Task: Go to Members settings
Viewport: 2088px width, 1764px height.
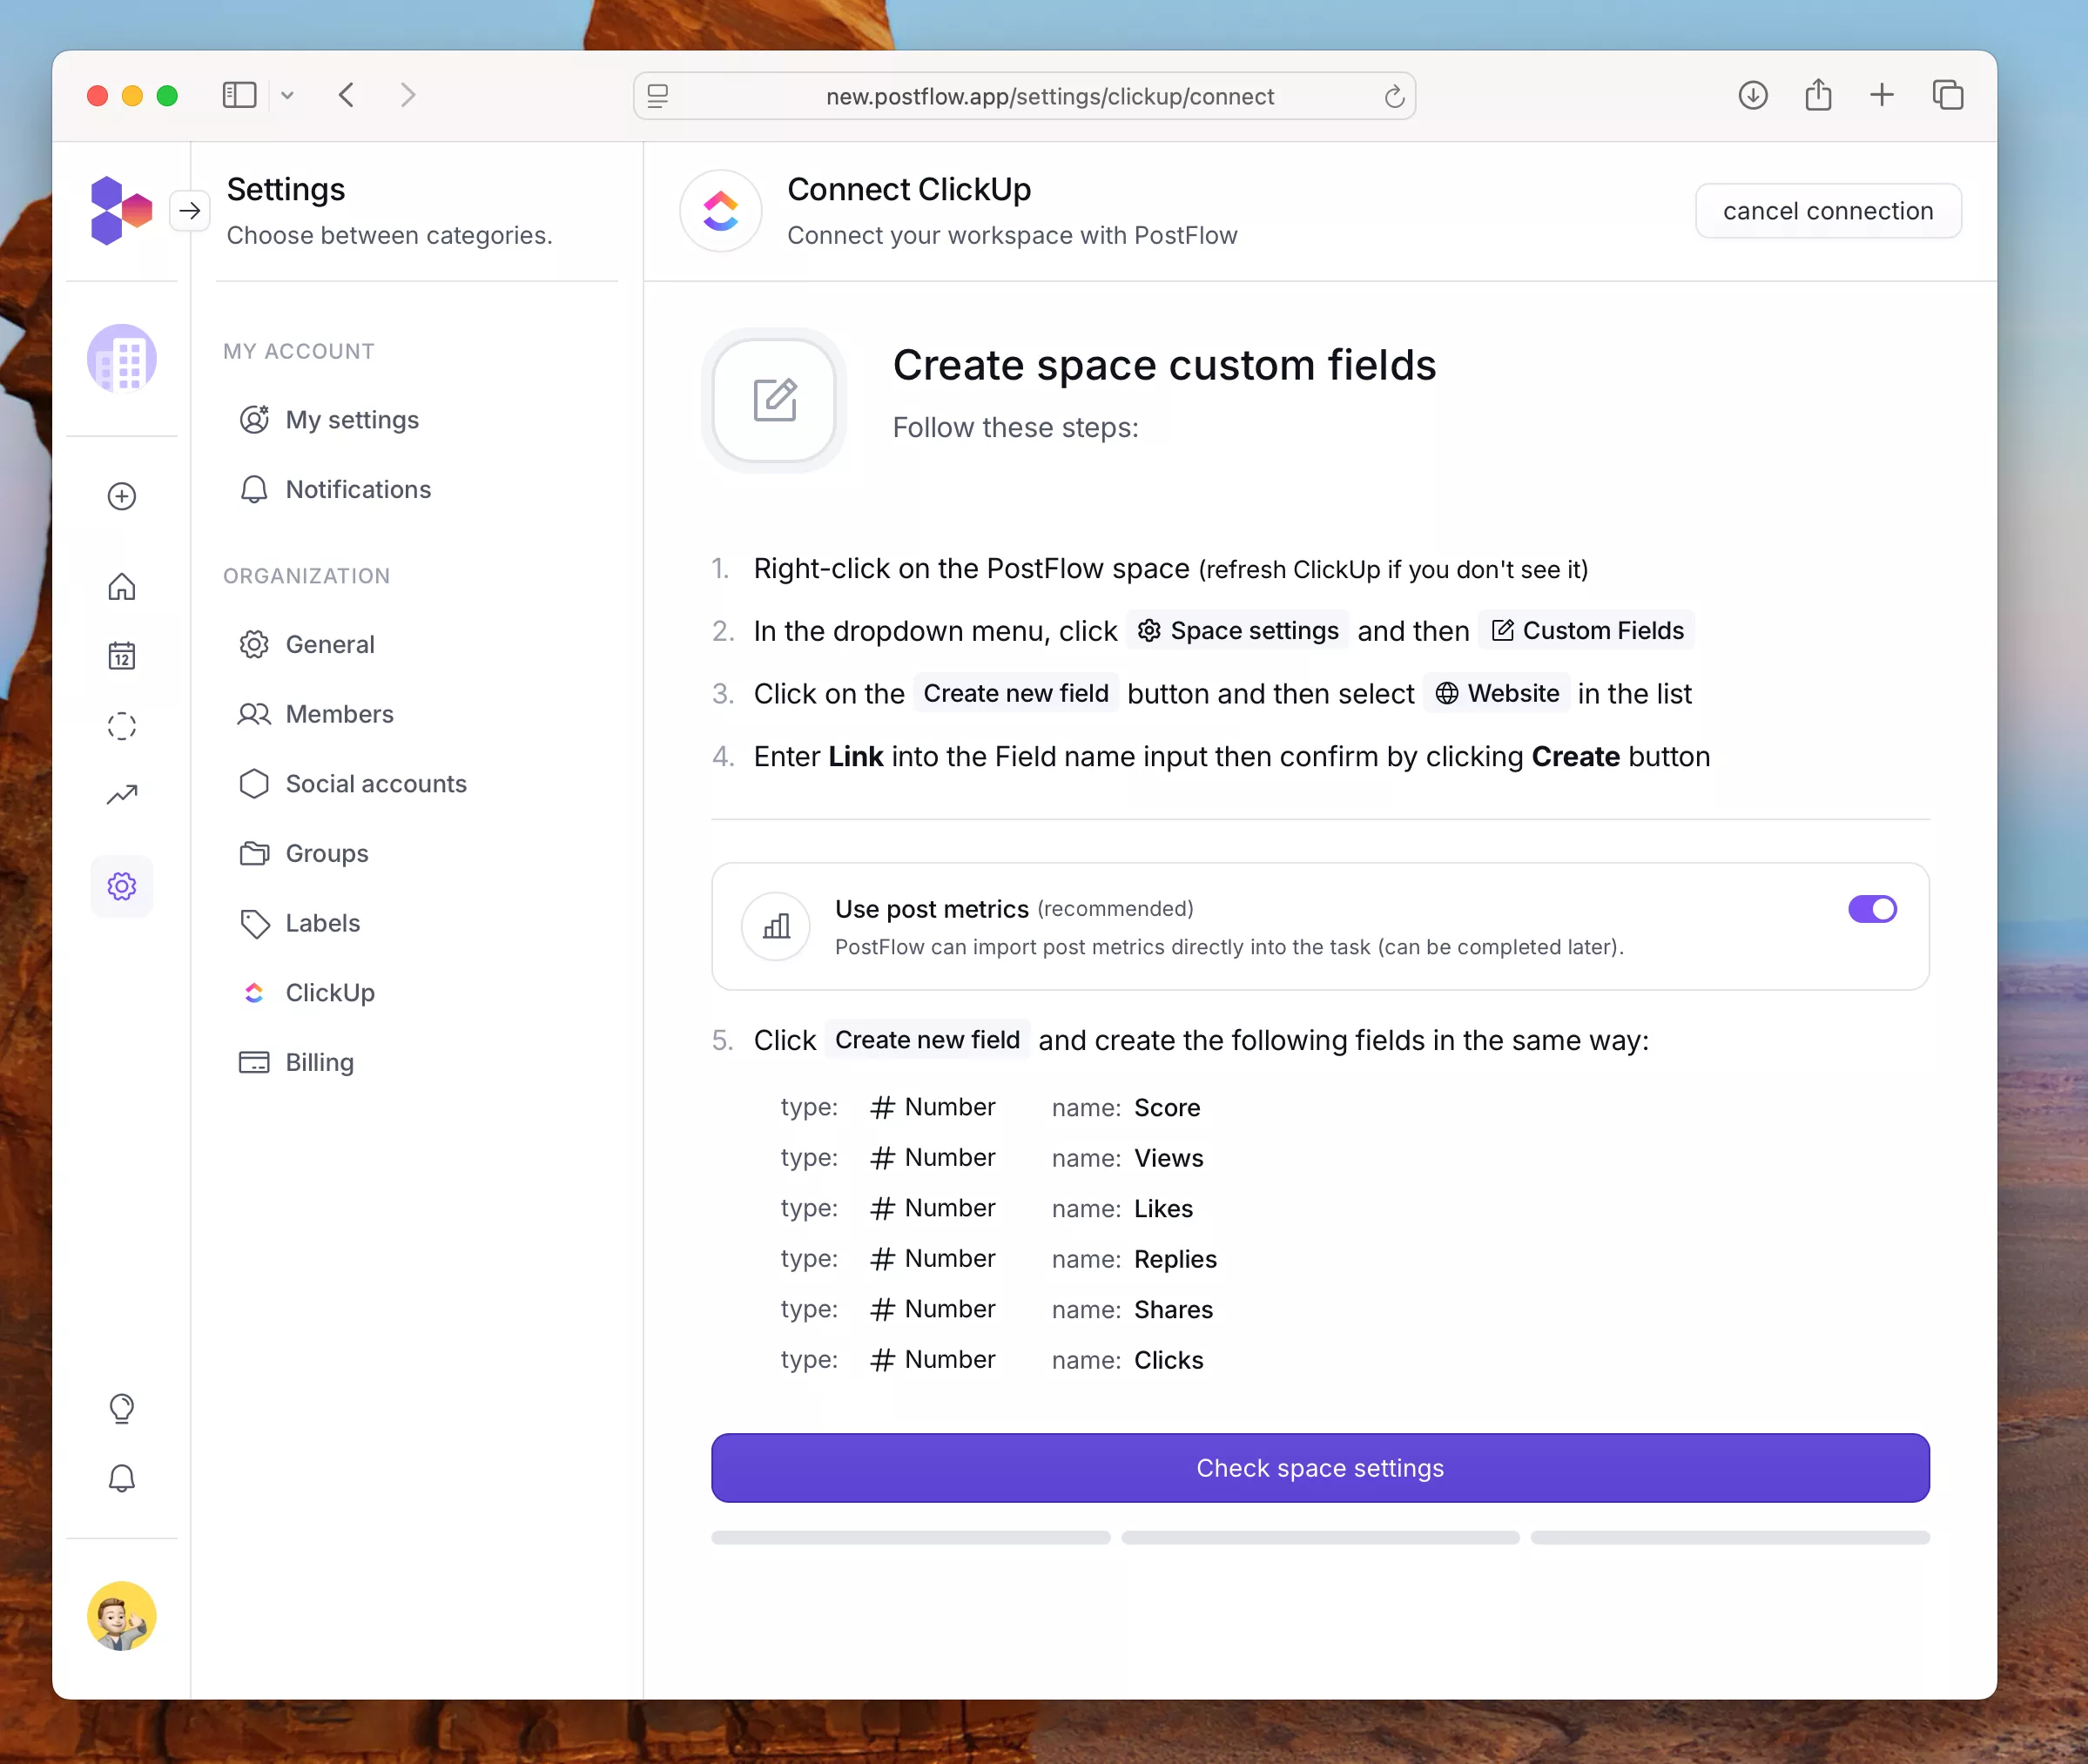Action: (316, 714)
